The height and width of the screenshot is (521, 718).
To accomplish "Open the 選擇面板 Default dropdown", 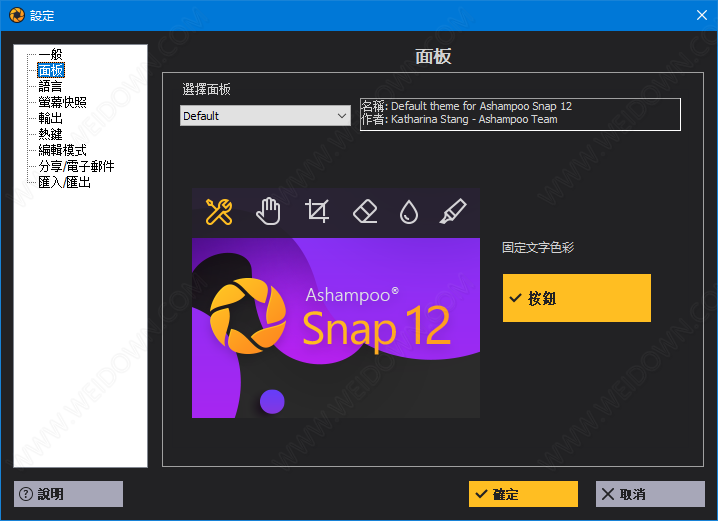I will tap(265, 116).
